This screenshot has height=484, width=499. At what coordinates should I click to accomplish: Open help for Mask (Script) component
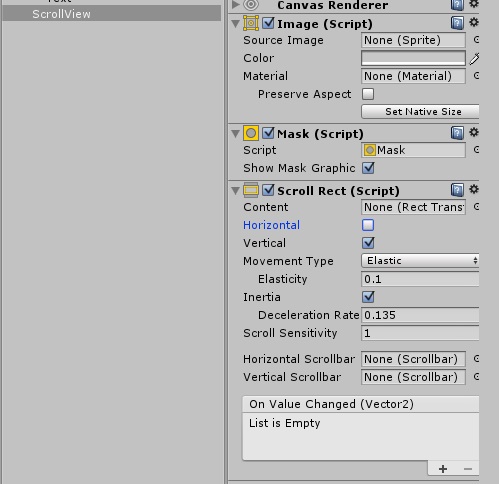click(457, 133)
